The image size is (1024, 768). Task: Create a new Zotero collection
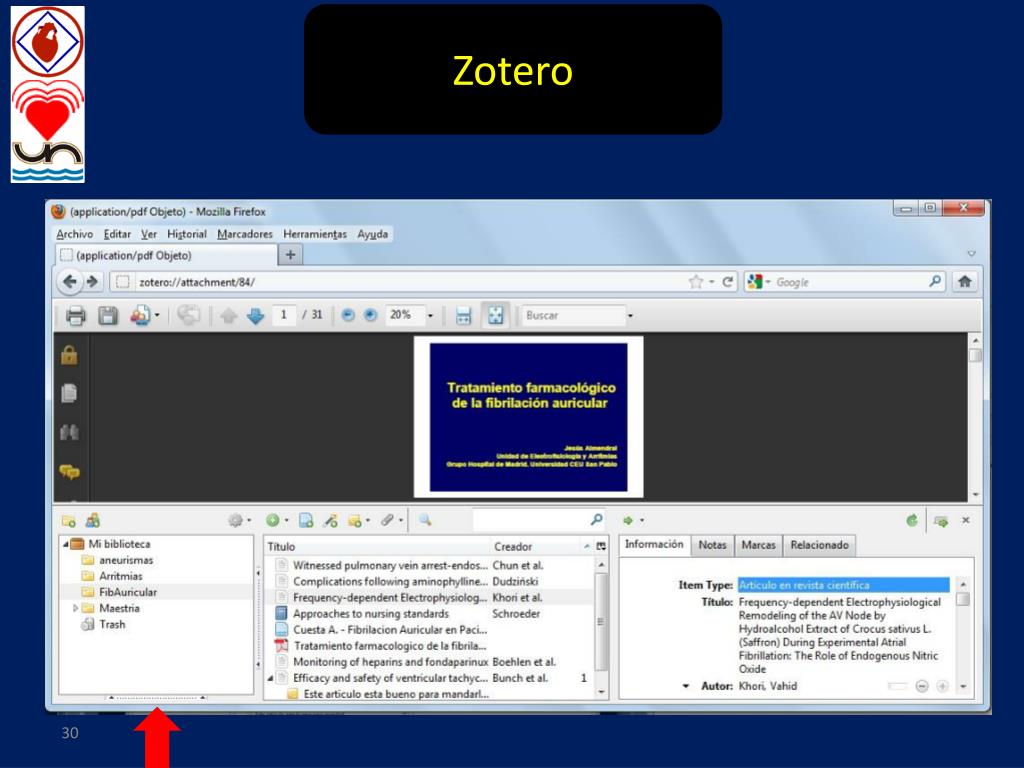pos(69,520)
